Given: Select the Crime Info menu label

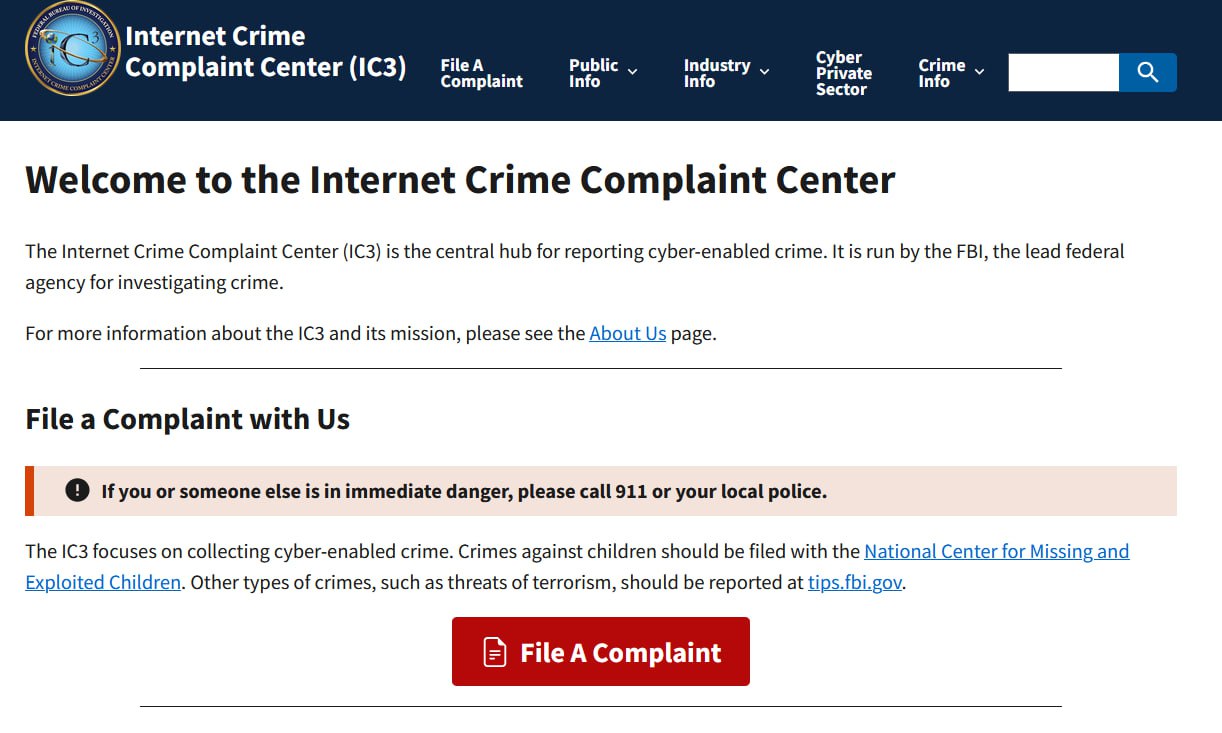Looking at the screenshot, I should 941,73.
